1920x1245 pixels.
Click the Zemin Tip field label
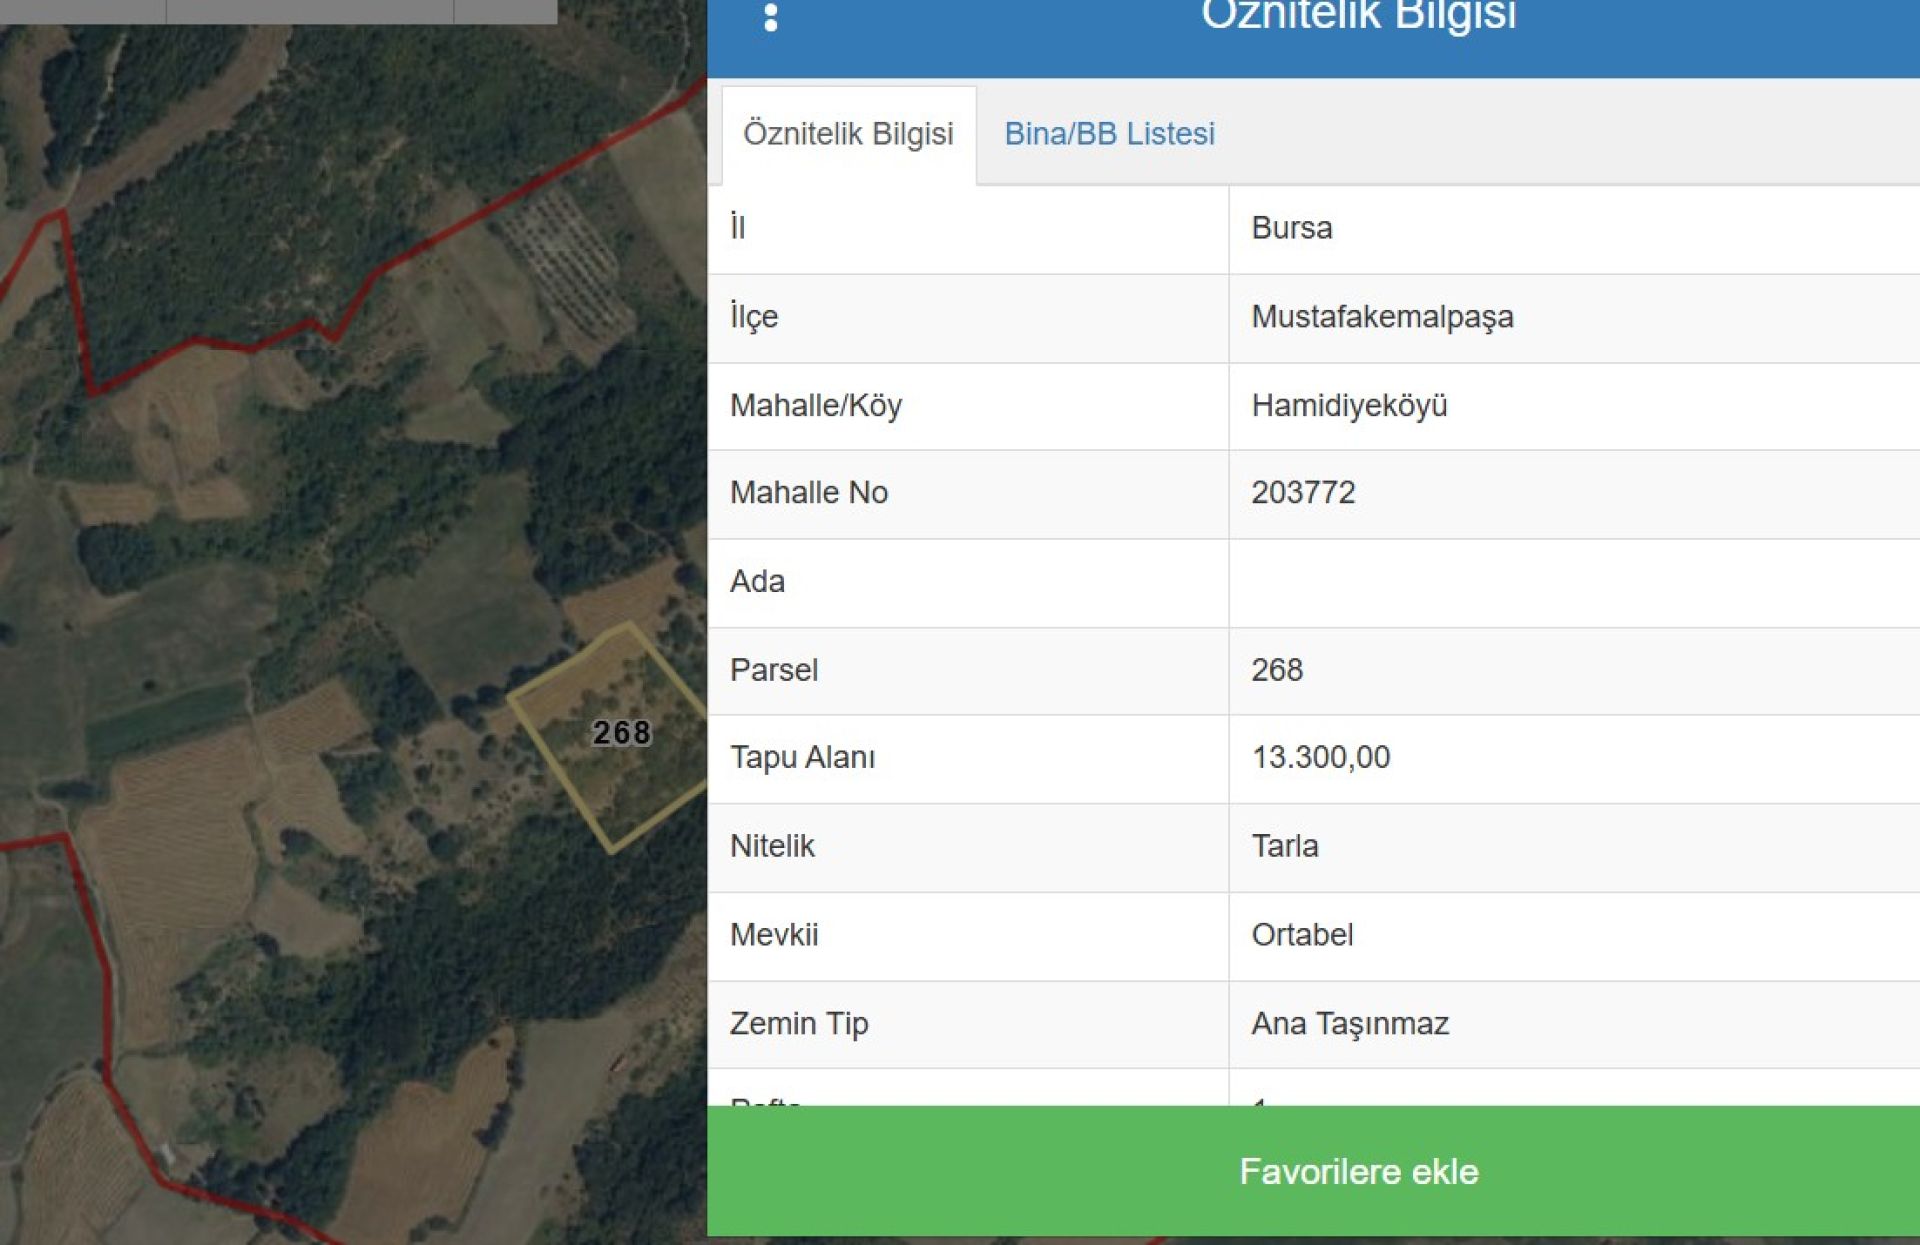799,1023
